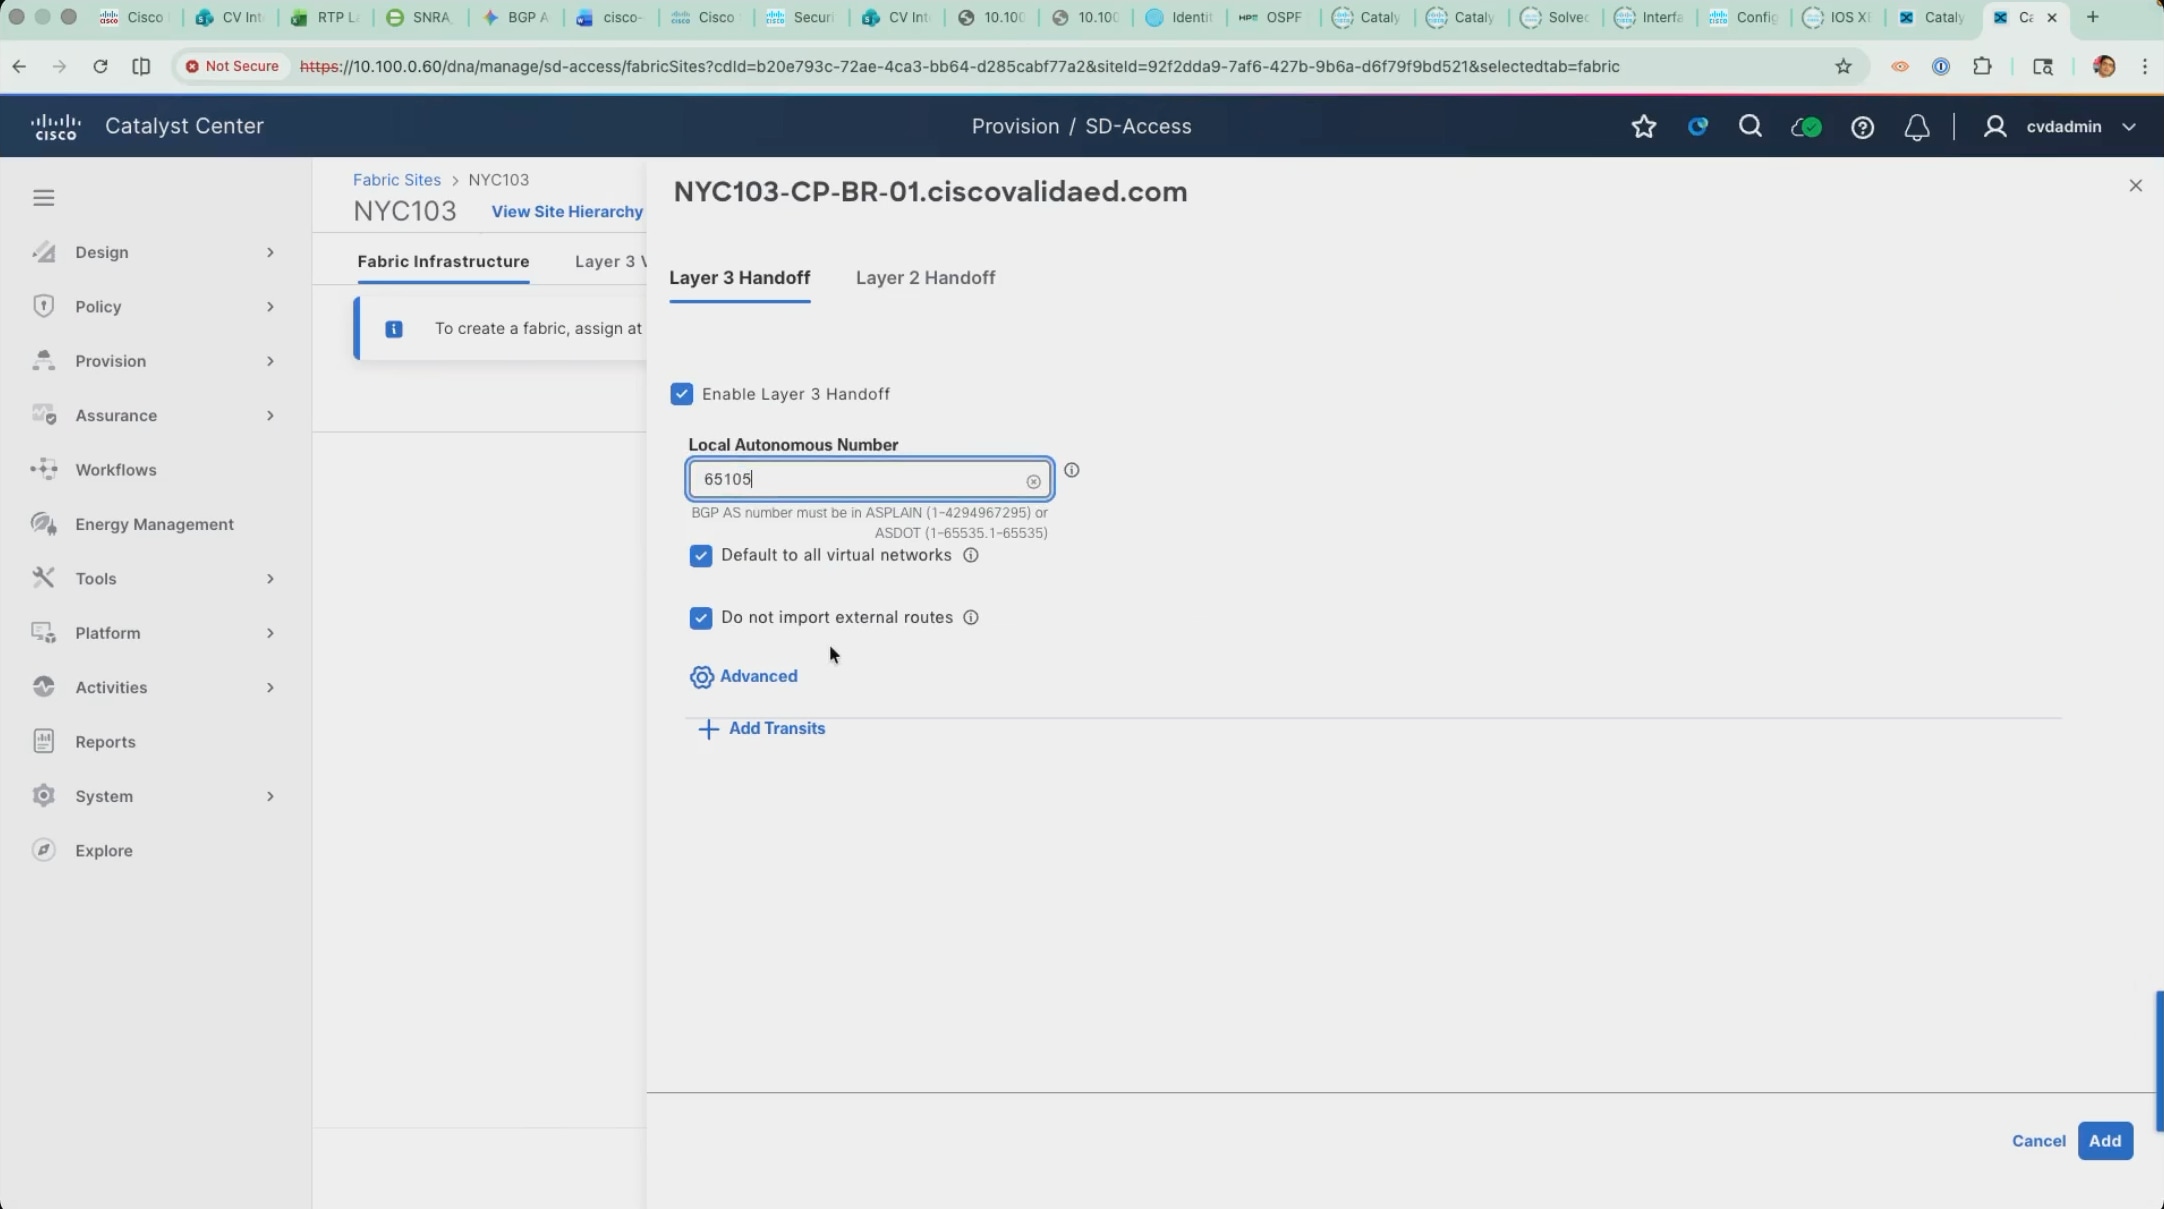
Task: Toggle Default to all virtual networks checkbox
Action: coord(701,556)
